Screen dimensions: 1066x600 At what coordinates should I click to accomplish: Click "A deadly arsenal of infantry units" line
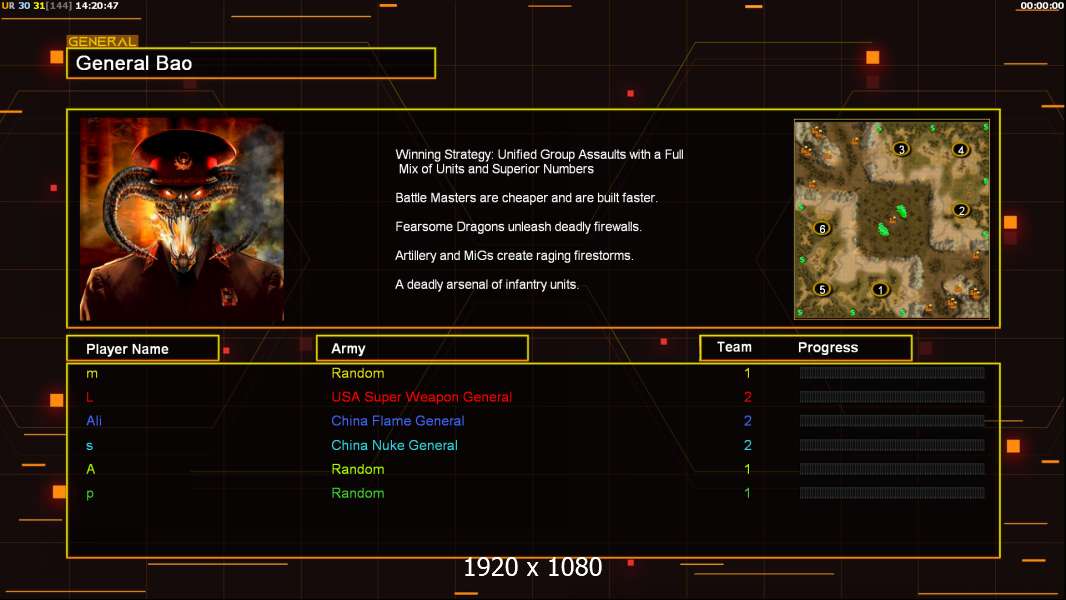[x=487, y=284]
